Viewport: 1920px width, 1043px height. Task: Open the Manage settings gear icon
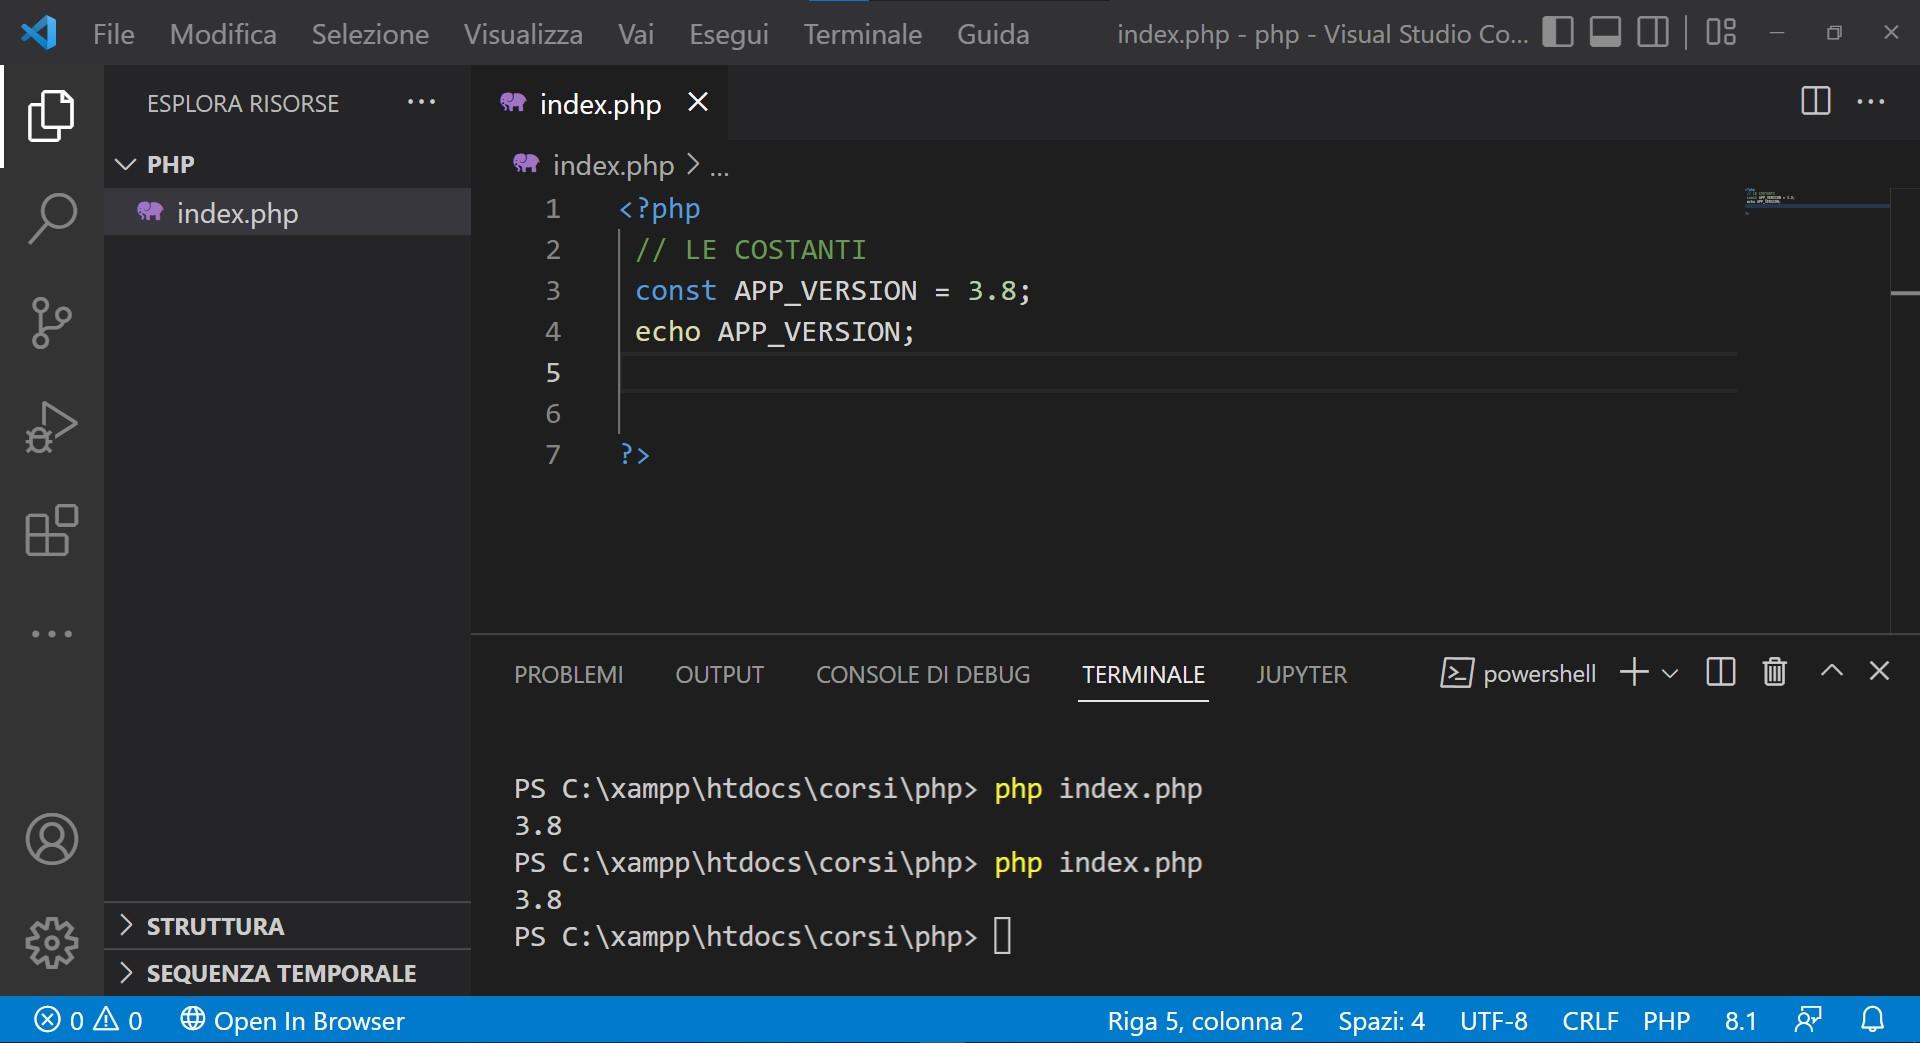(51, 943)
